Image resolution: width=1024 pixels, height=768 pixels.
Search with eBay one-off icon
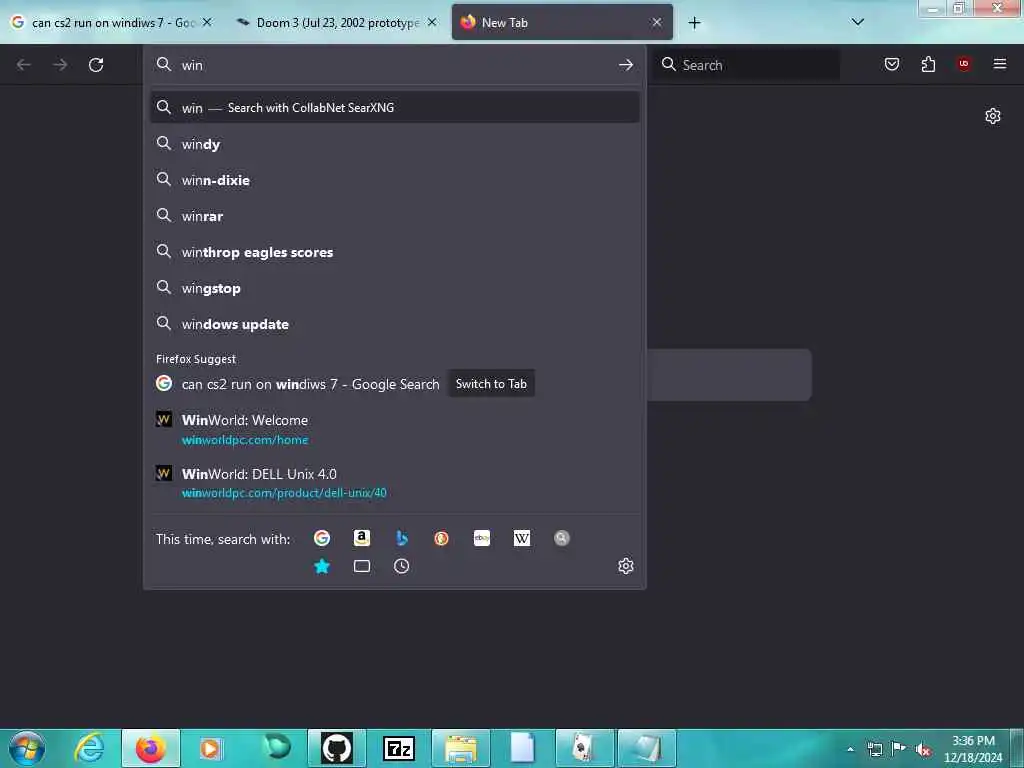(482, 538)
